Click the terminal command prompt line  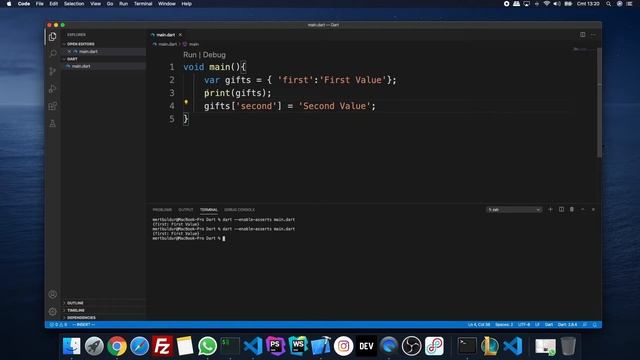[189, 238]
